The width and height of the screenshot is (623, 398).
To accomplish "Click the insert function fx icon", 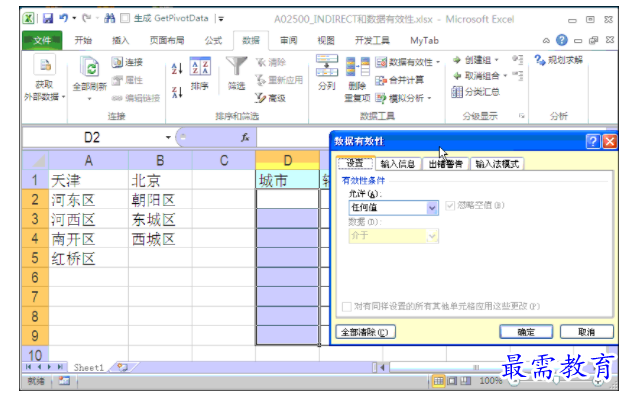I will [245, 137].
